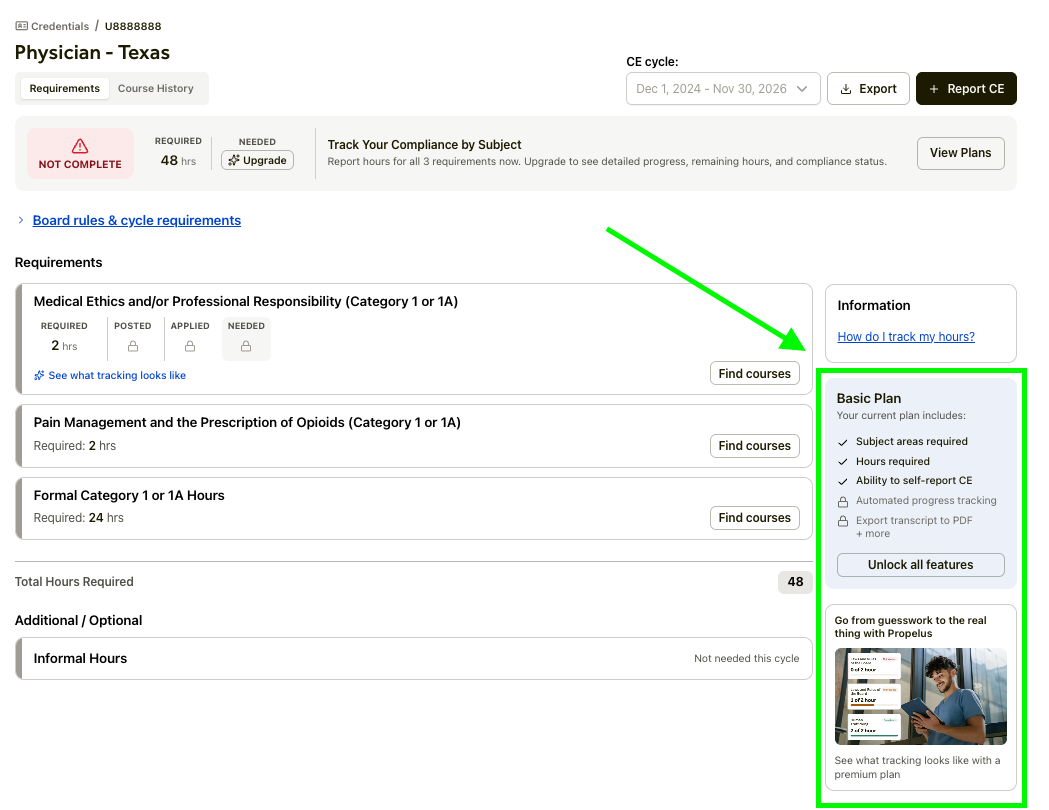Click lock icon beside Export transcript to PDF

[843, 521]
